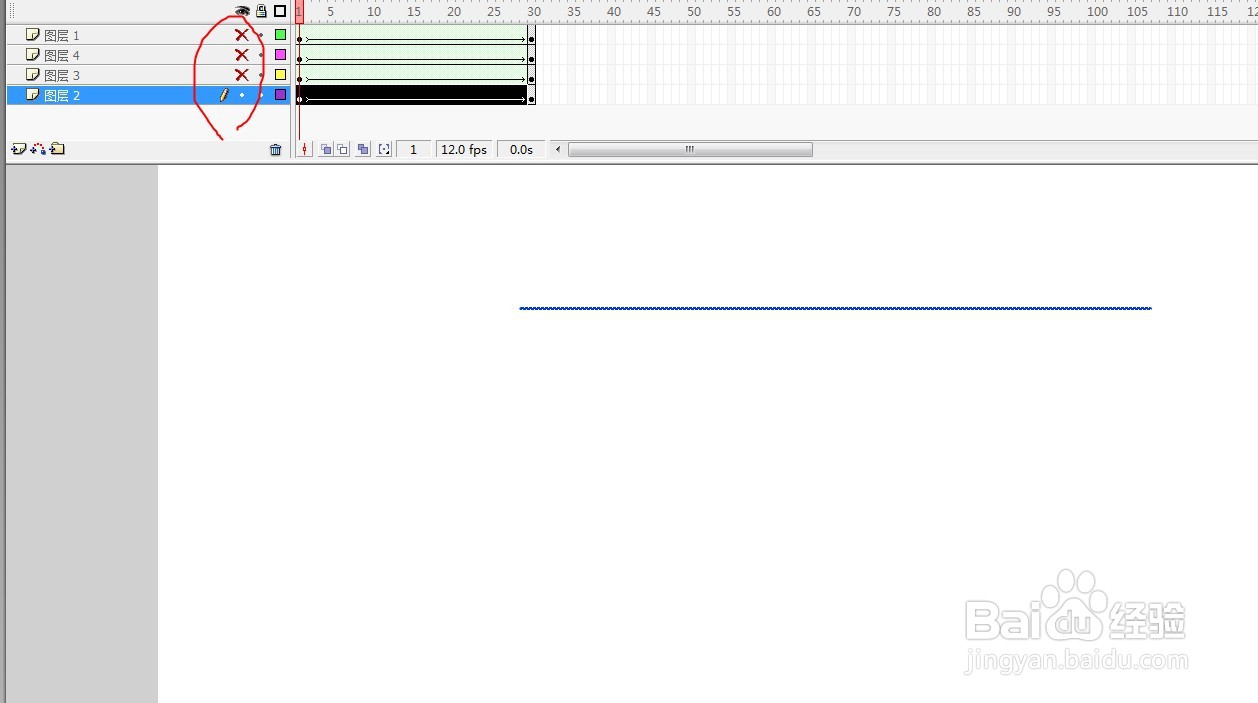1258x703 pixels.
Task: Select black tween span of 图层 2
Action: pyautogui.click(x=412, y=95)
